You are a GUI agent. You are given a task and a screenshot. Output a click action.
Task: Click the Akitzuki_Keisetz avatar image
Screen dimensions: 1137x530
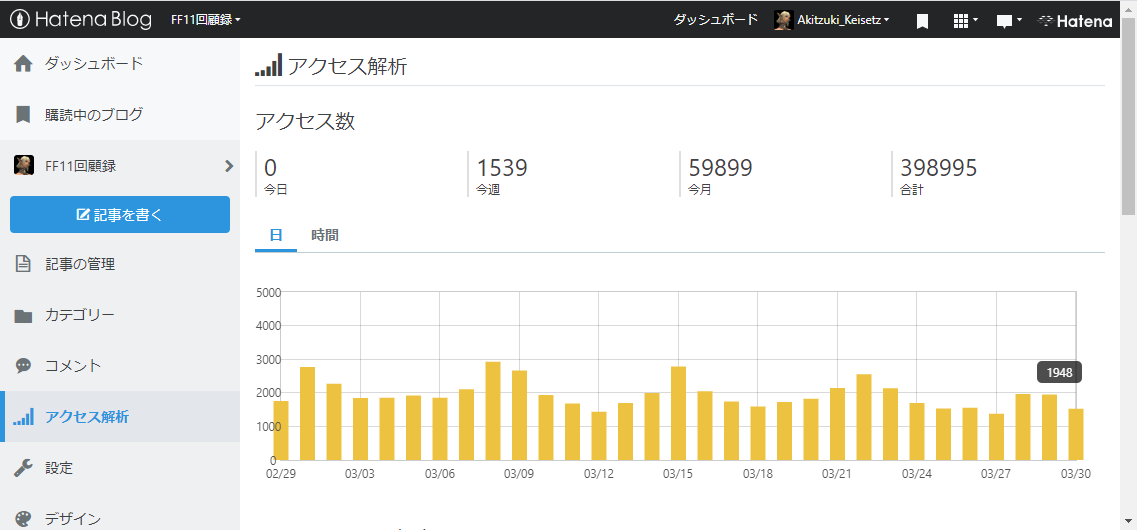[x=783, y=20]
